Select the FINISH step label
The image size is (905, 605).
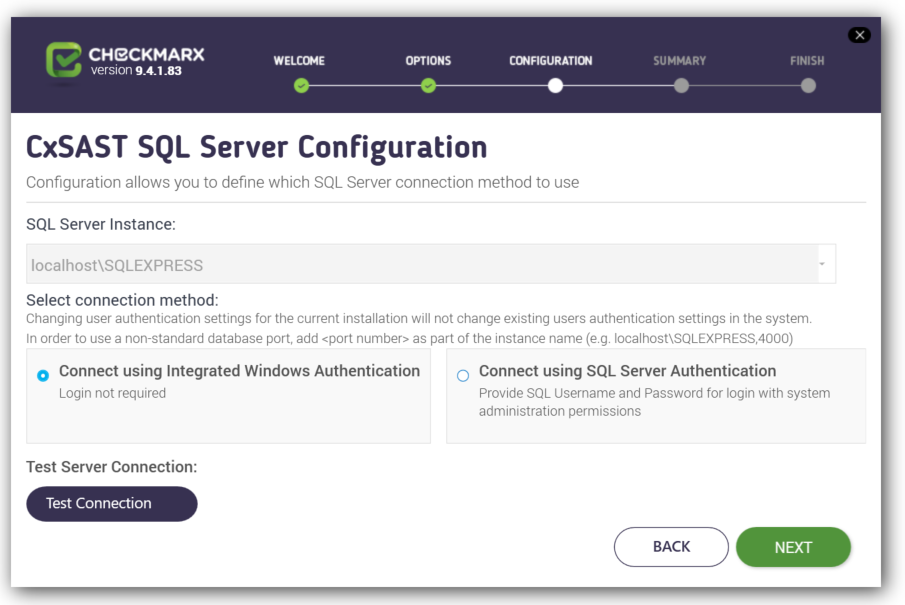coord(807,61)
